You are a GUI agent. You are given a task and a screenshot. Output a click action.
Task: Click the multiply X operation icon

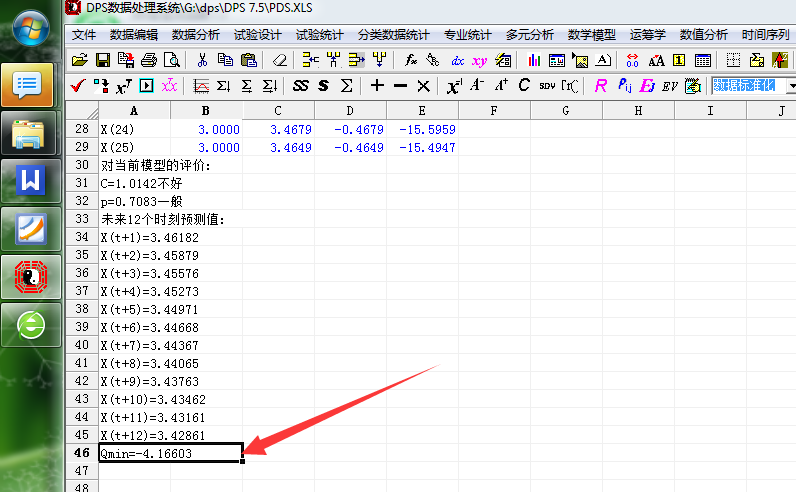coord(423,86)
